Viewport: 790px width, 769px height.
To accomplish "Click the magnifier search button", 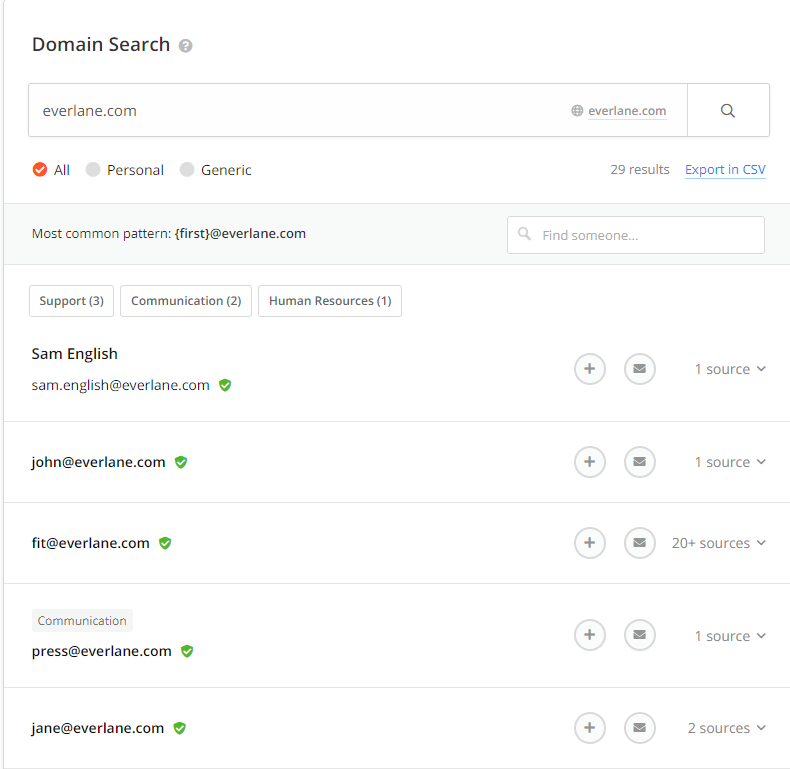I will click(x=728, y=110).
